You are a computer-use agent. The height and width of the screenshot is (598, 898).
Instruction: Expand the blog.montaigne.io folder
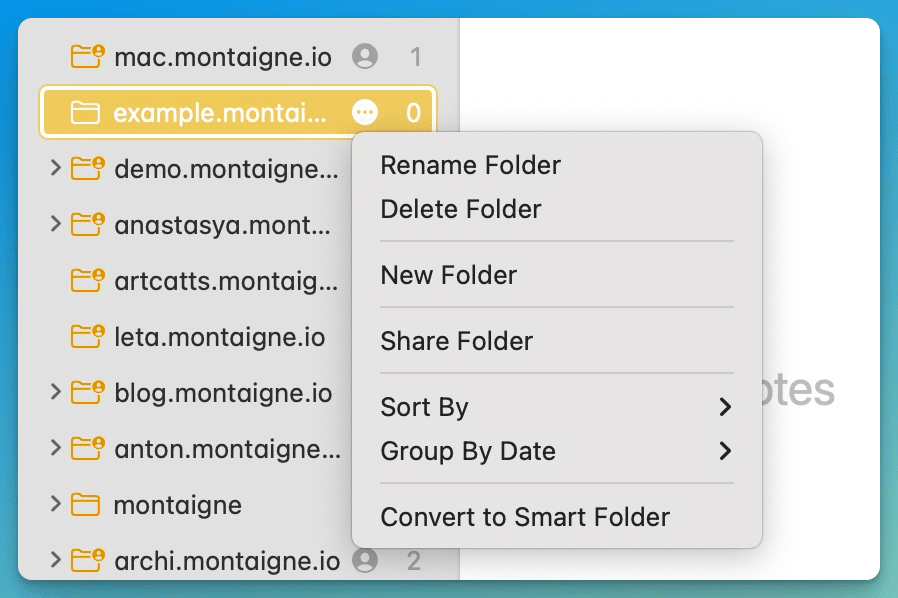point(56,393)
